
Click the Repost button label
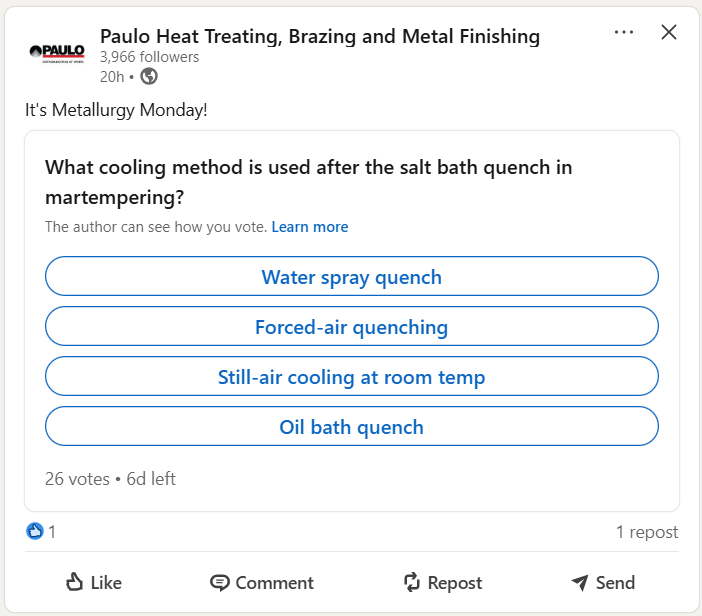click(454, 583)
